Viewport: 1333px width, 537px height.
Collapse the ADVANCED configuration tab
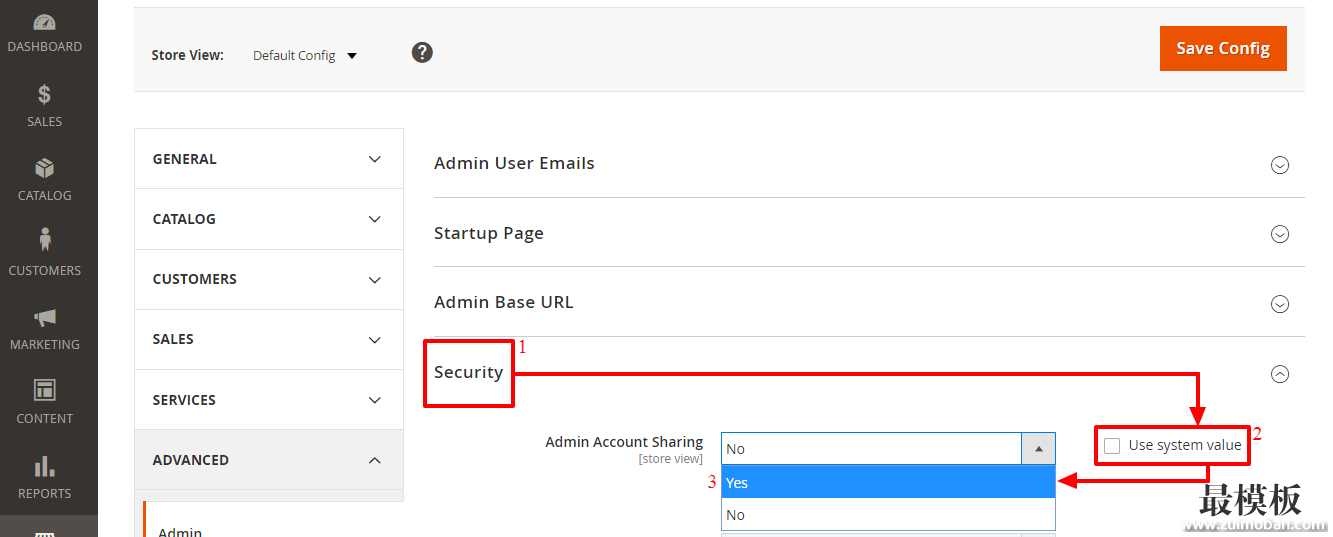tap(269, 460)
